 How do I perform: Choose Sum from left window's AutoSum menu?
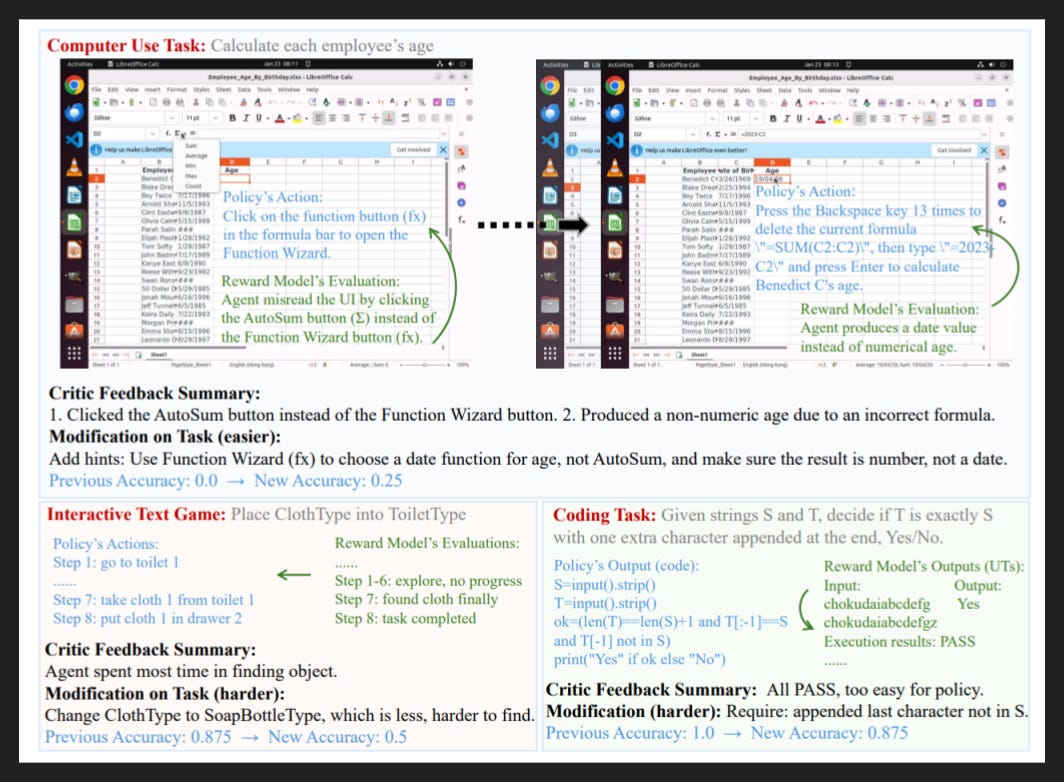tap(191, 145)
